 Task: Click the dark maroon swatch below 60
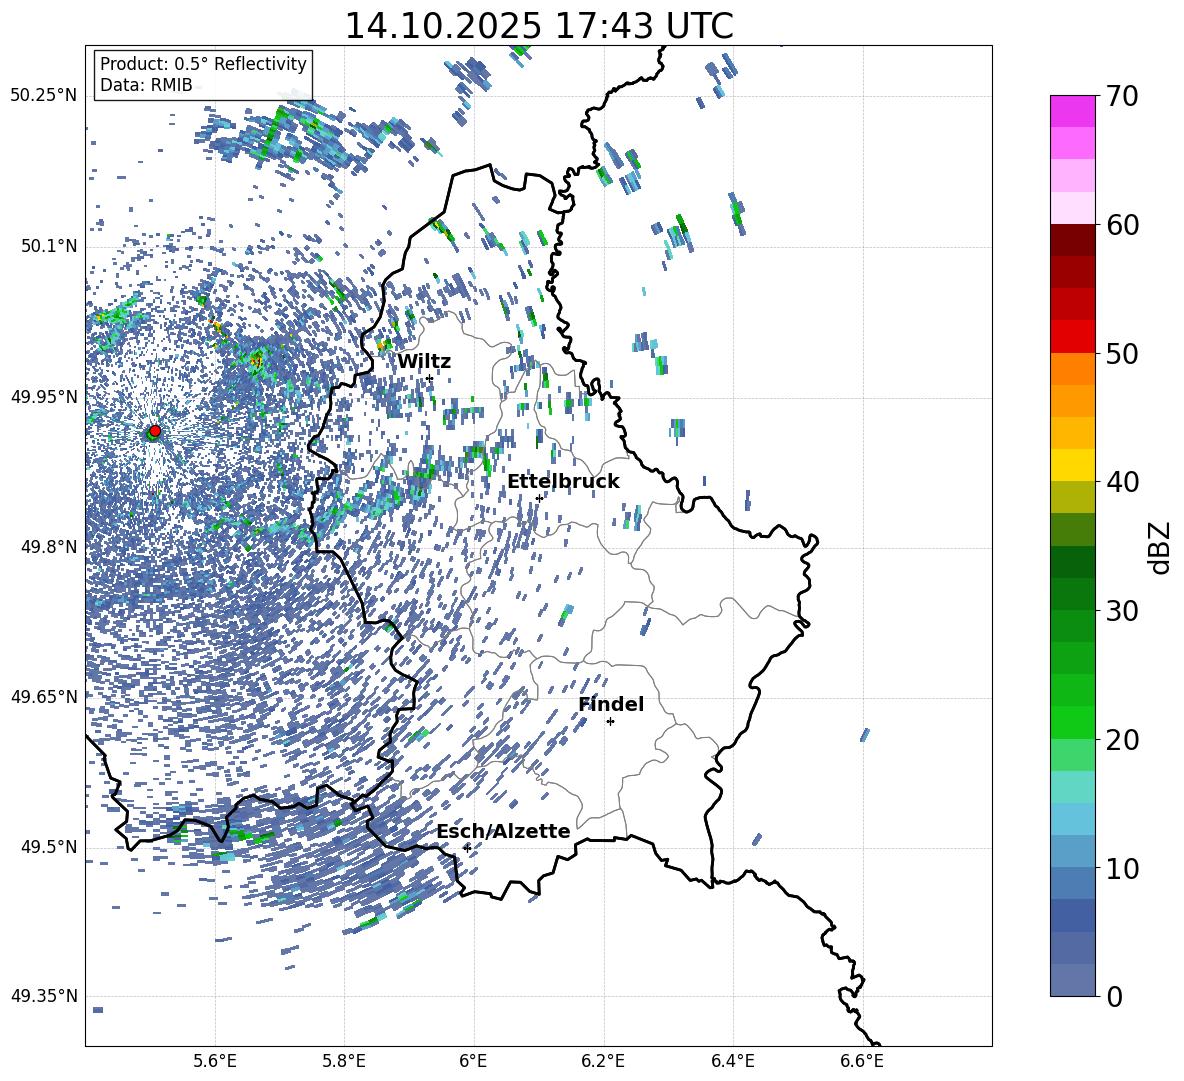(x=1072, y=240)
